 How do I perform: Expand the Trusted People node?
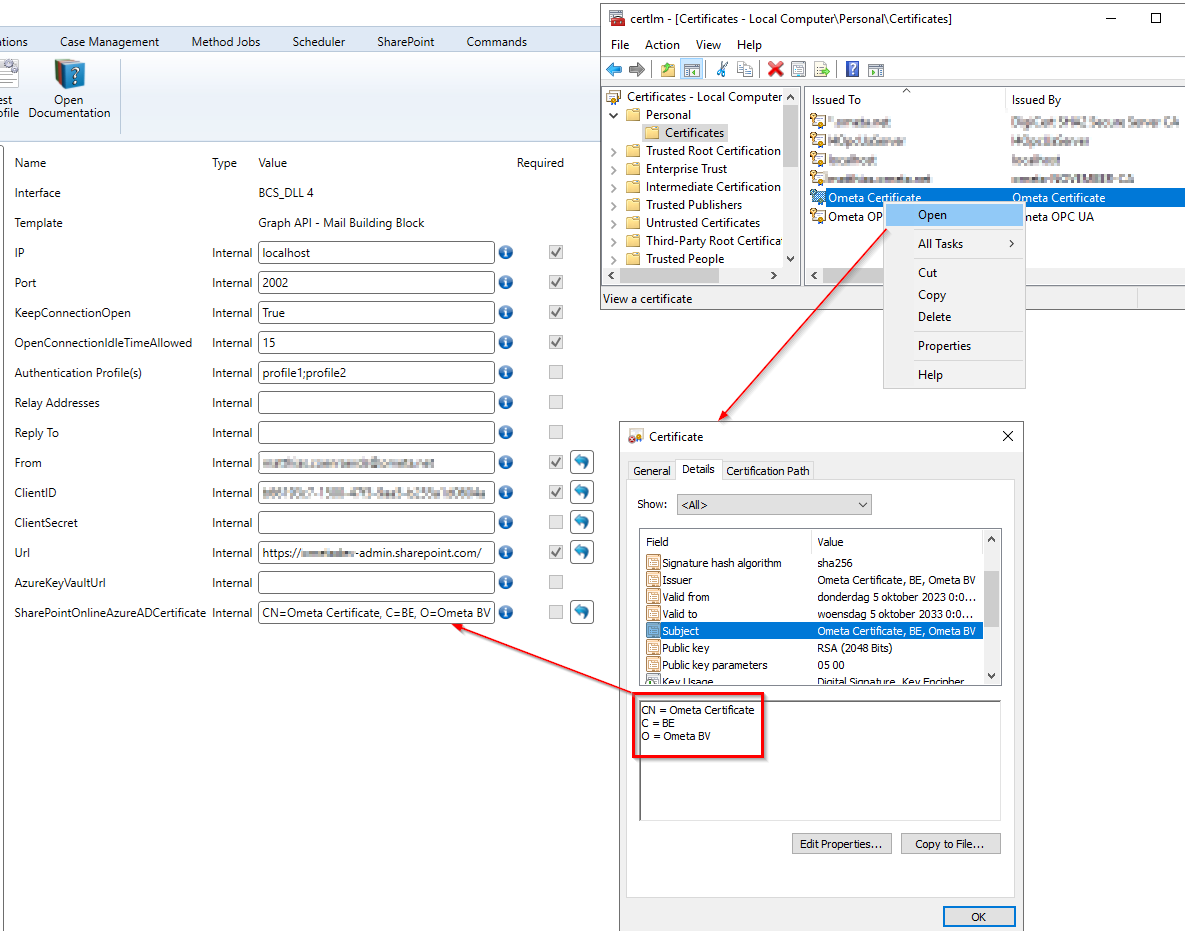tap(614, 259)
